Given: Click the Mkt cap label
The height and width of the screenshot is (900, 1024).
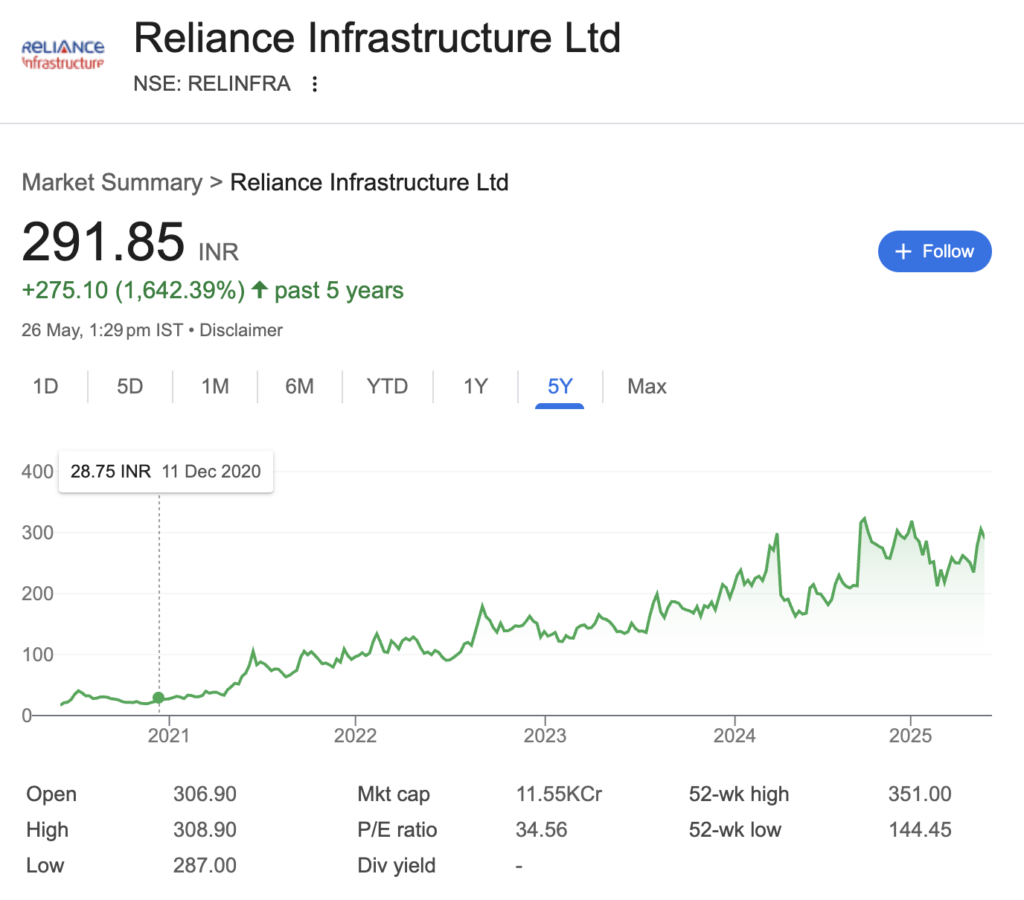Looking at the screenshot, I should pos(393,795).
